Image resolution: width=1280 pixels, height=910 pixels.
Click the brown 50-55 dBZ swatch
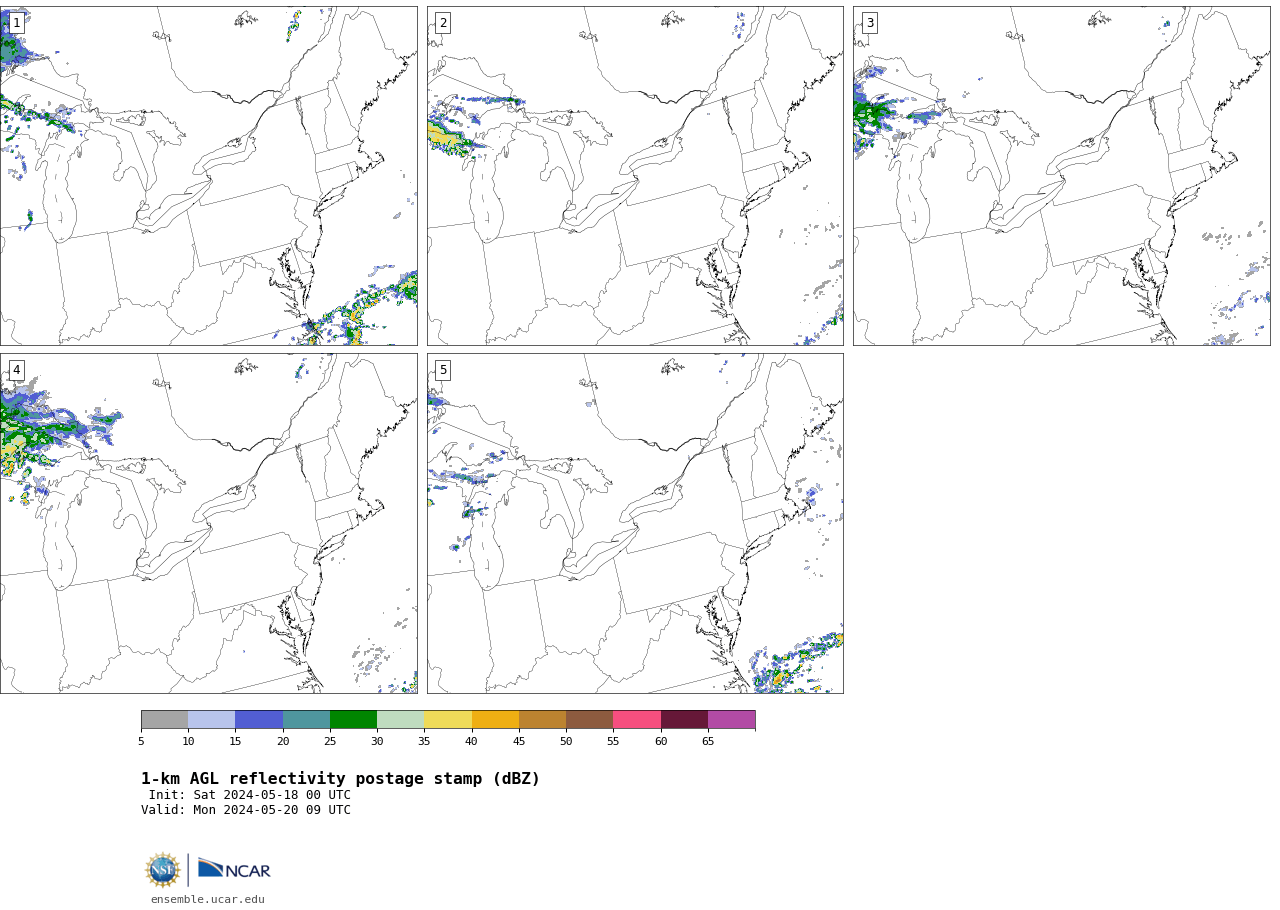point(589,720)
